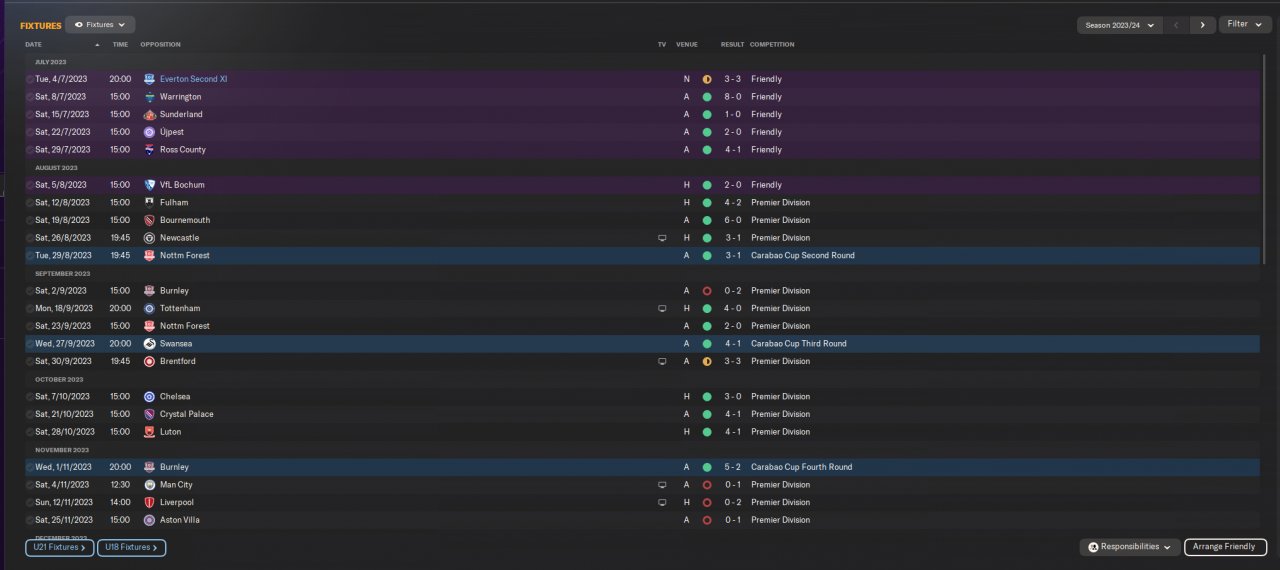
Task: Click the green win indicator for Warrington
Action: click(707, 97)
